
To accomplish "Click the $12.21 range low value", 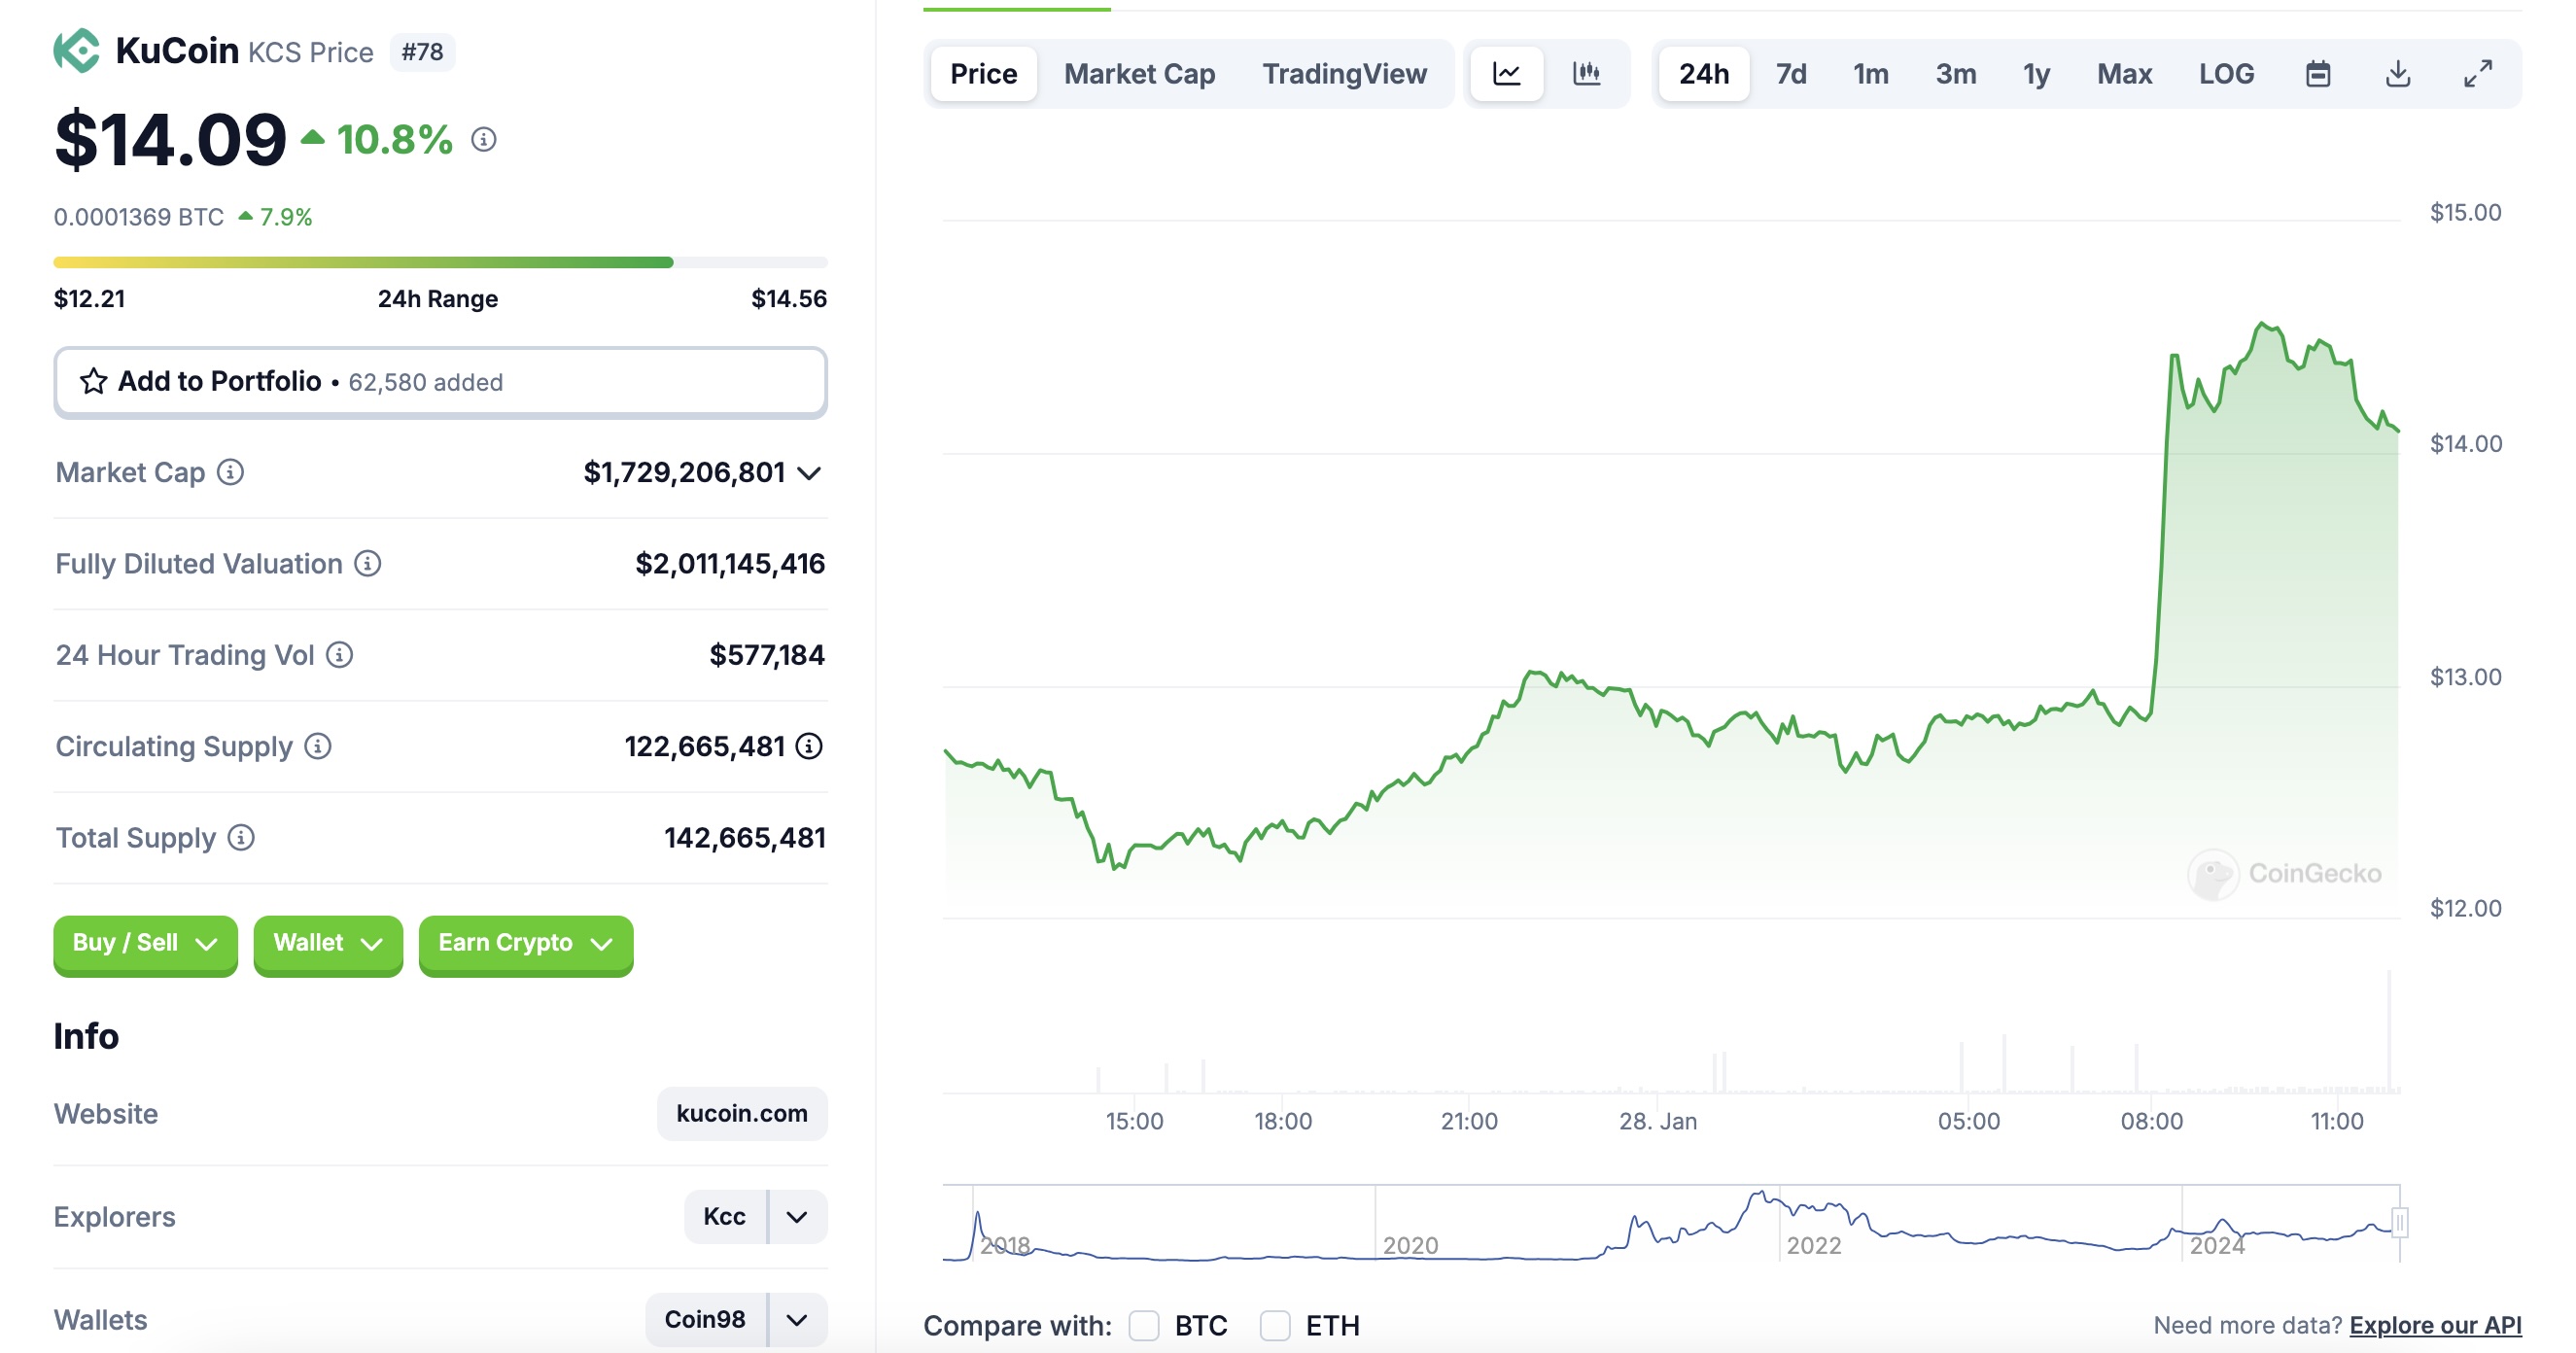I will coord(89,298).
